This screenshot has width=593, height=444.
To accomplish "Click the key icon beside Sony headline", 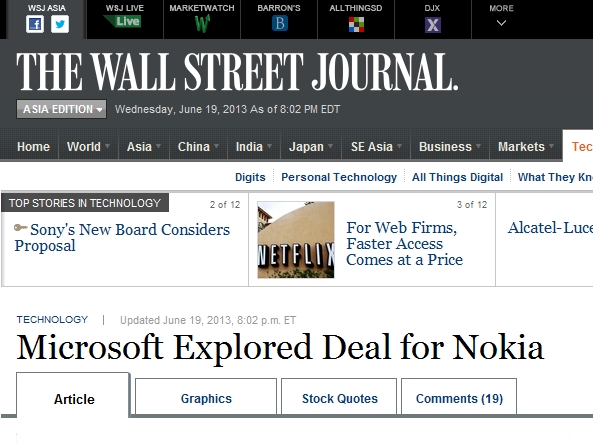I will (20, 227).
